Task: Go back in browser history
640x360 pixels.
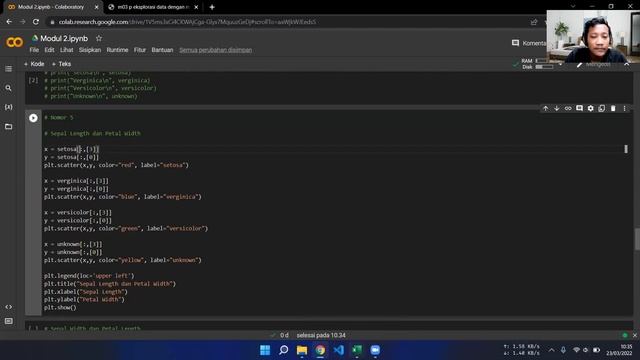Action: pyautogui.click(x=9, y=22)
